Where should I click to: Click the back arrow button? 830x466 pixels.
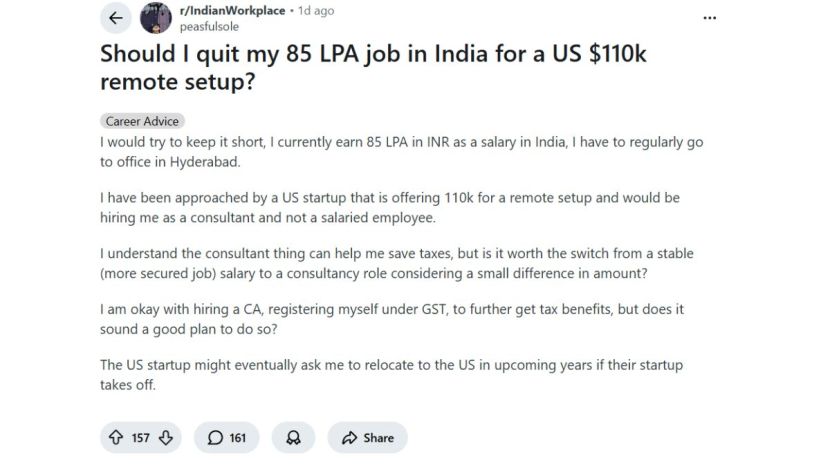click(117, 17)
